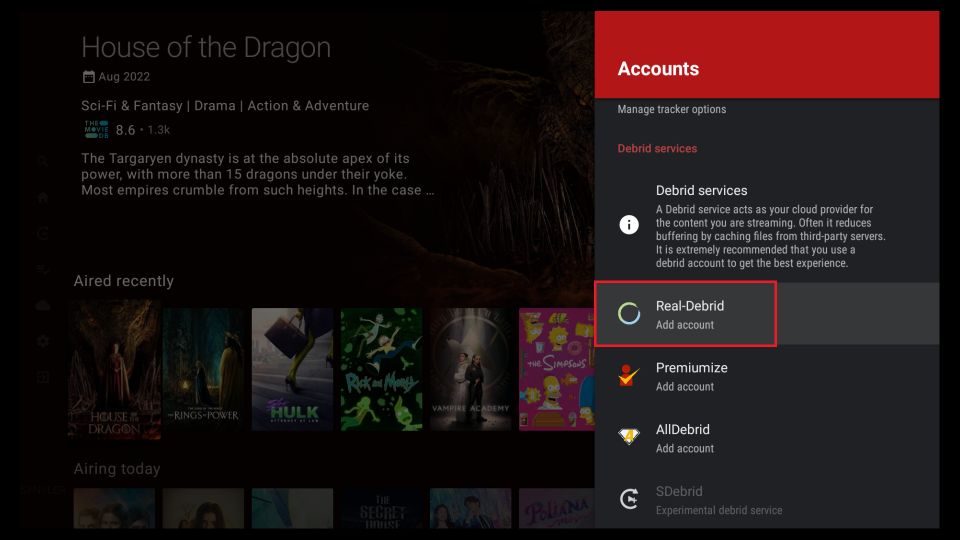Open The Simpsons poster thumbnail
Image resolution: width=960 pixels, height=540 pixels.
557,369
